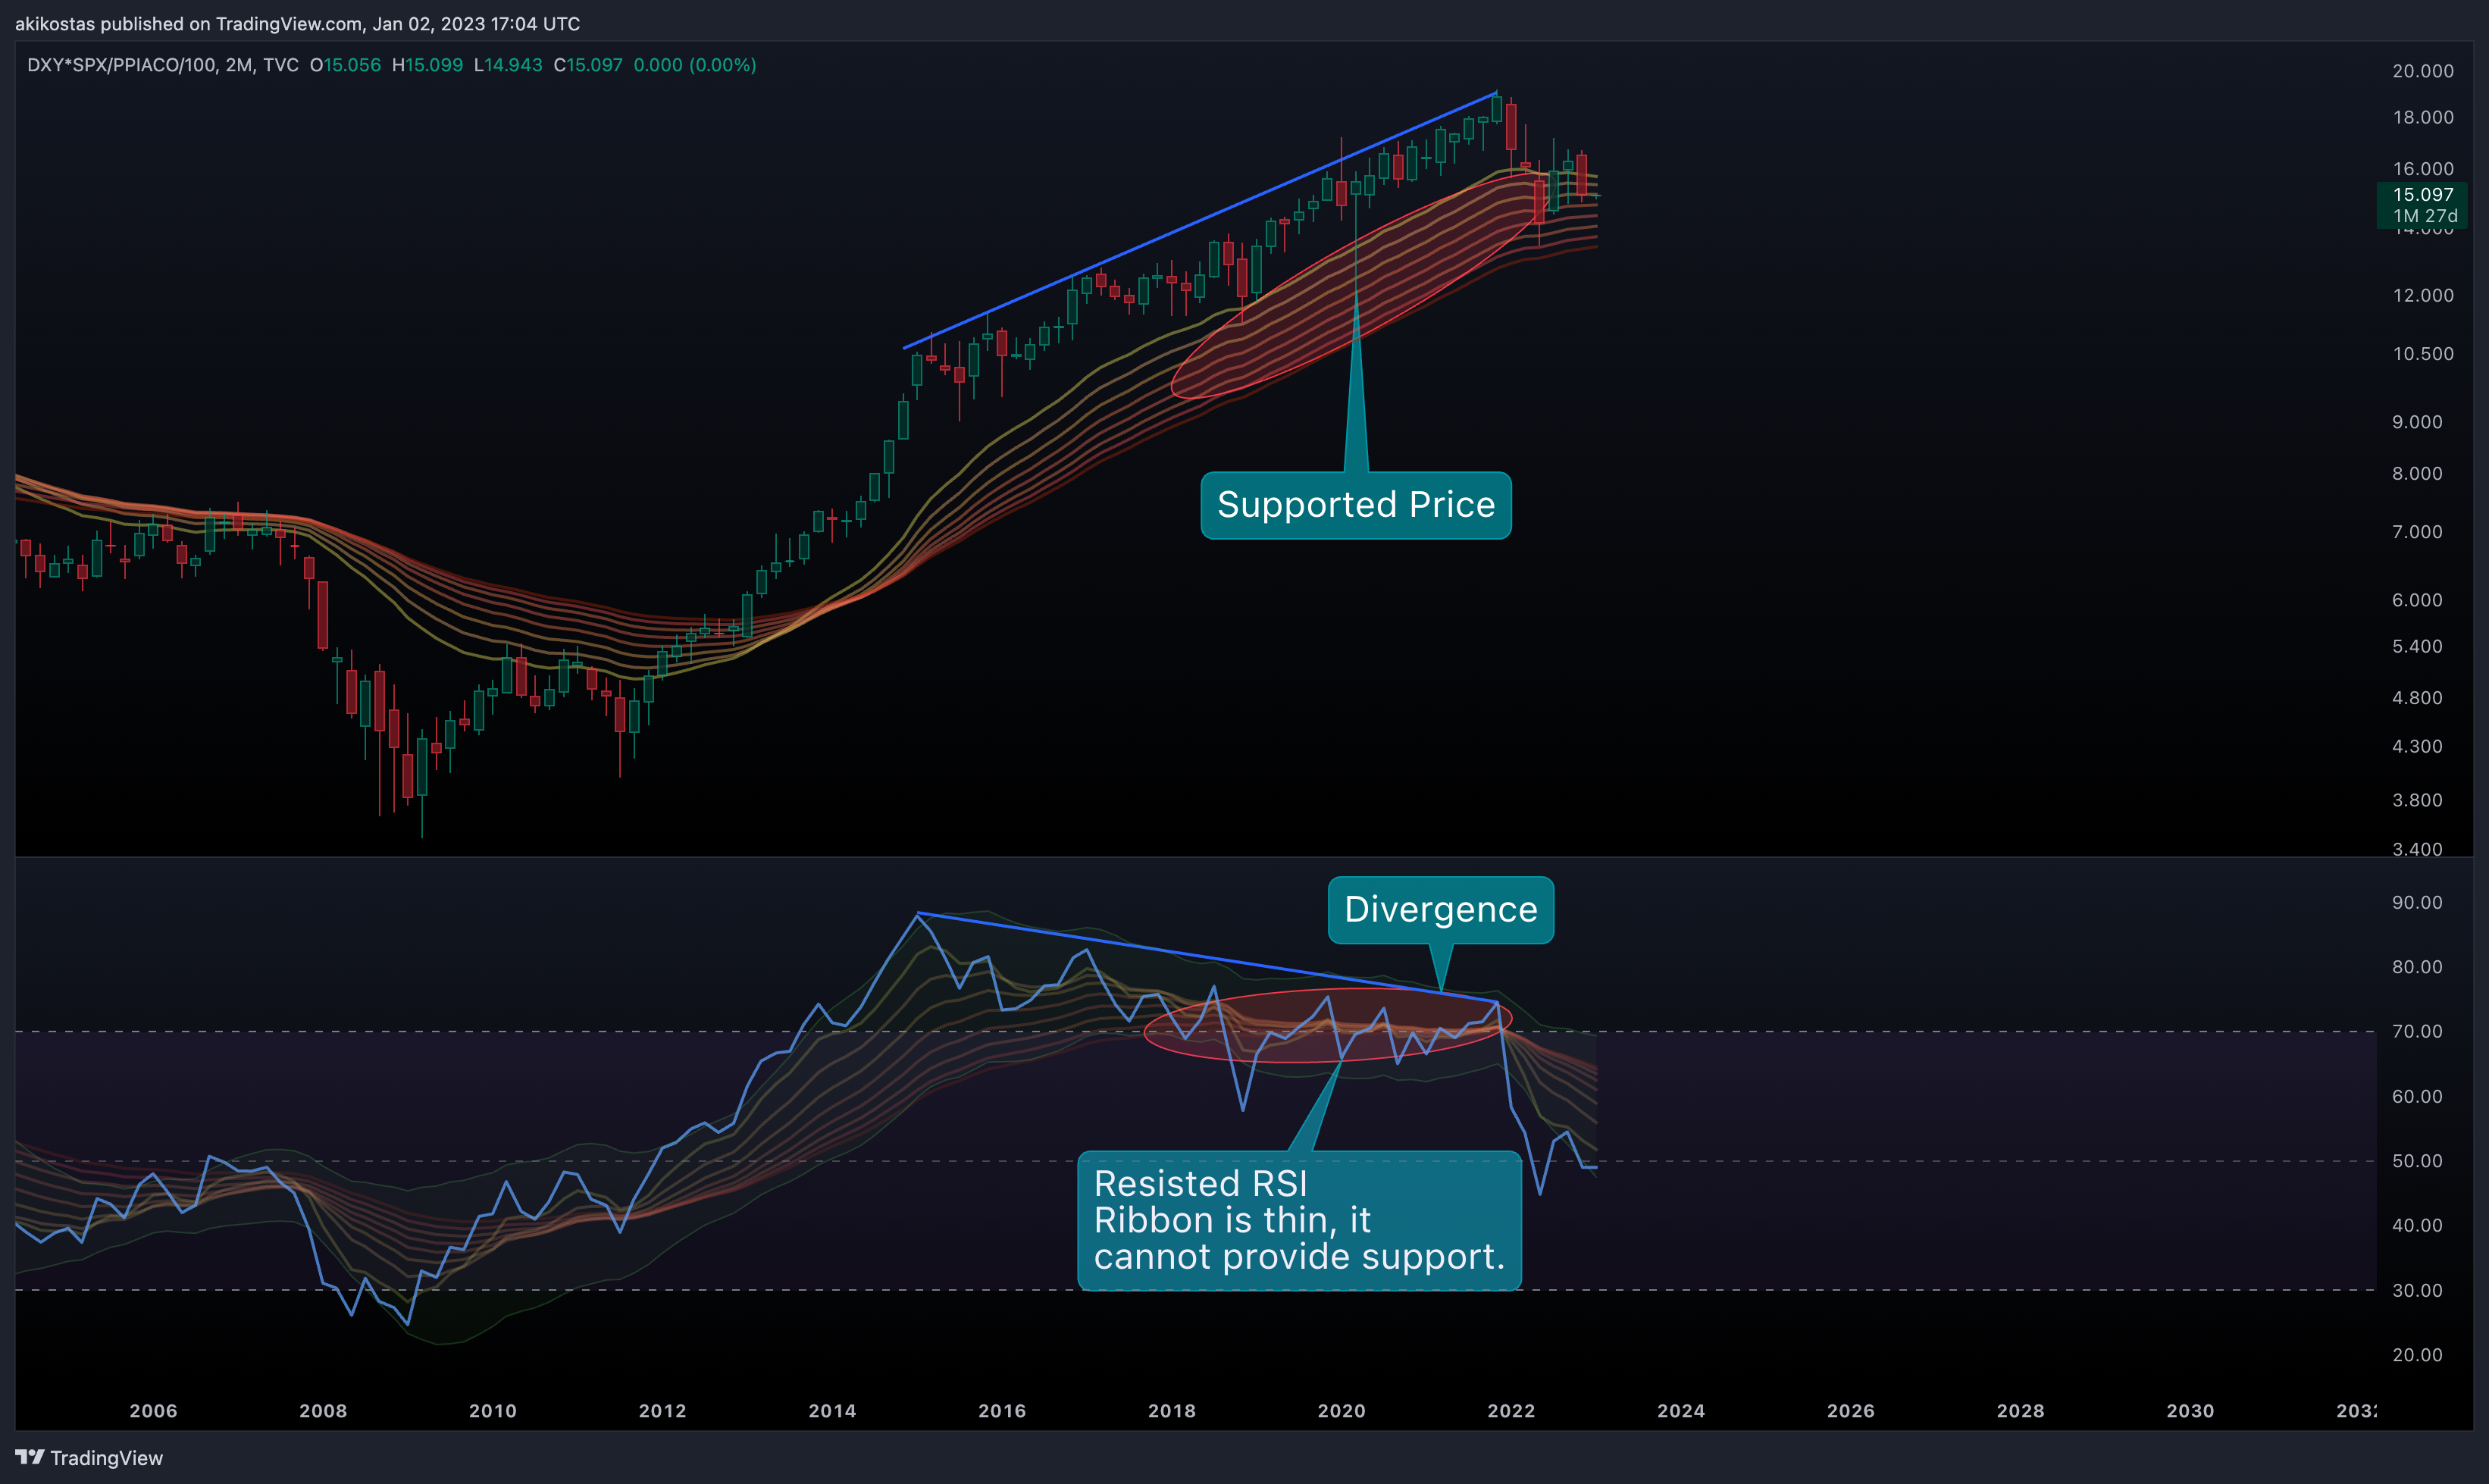Click the 2030 label on the time axis
The width and height of the screenshot is (2489, 1484).
[2190, 1410]
